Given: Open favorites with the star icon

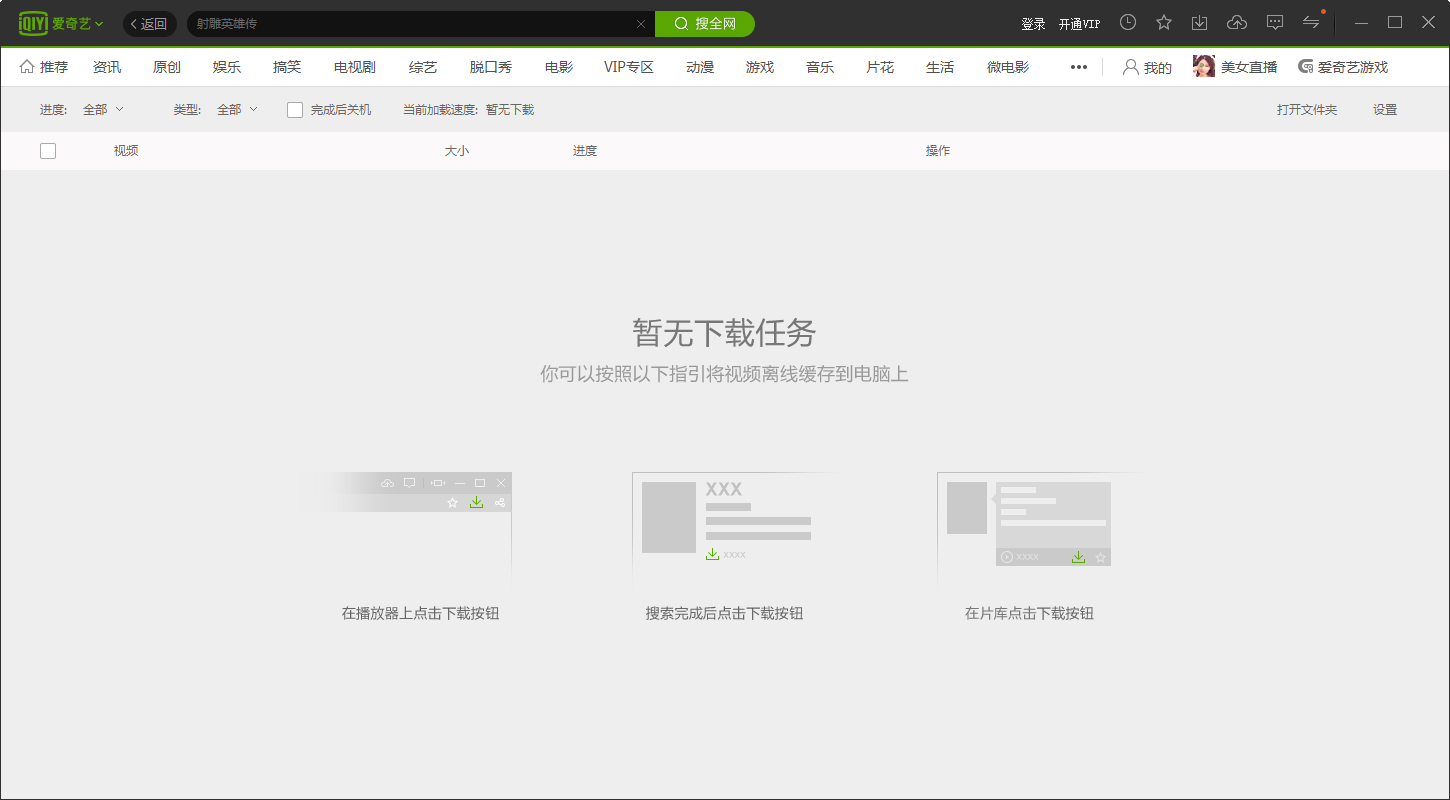Looking at the screenshot, I should (1164, 21).
